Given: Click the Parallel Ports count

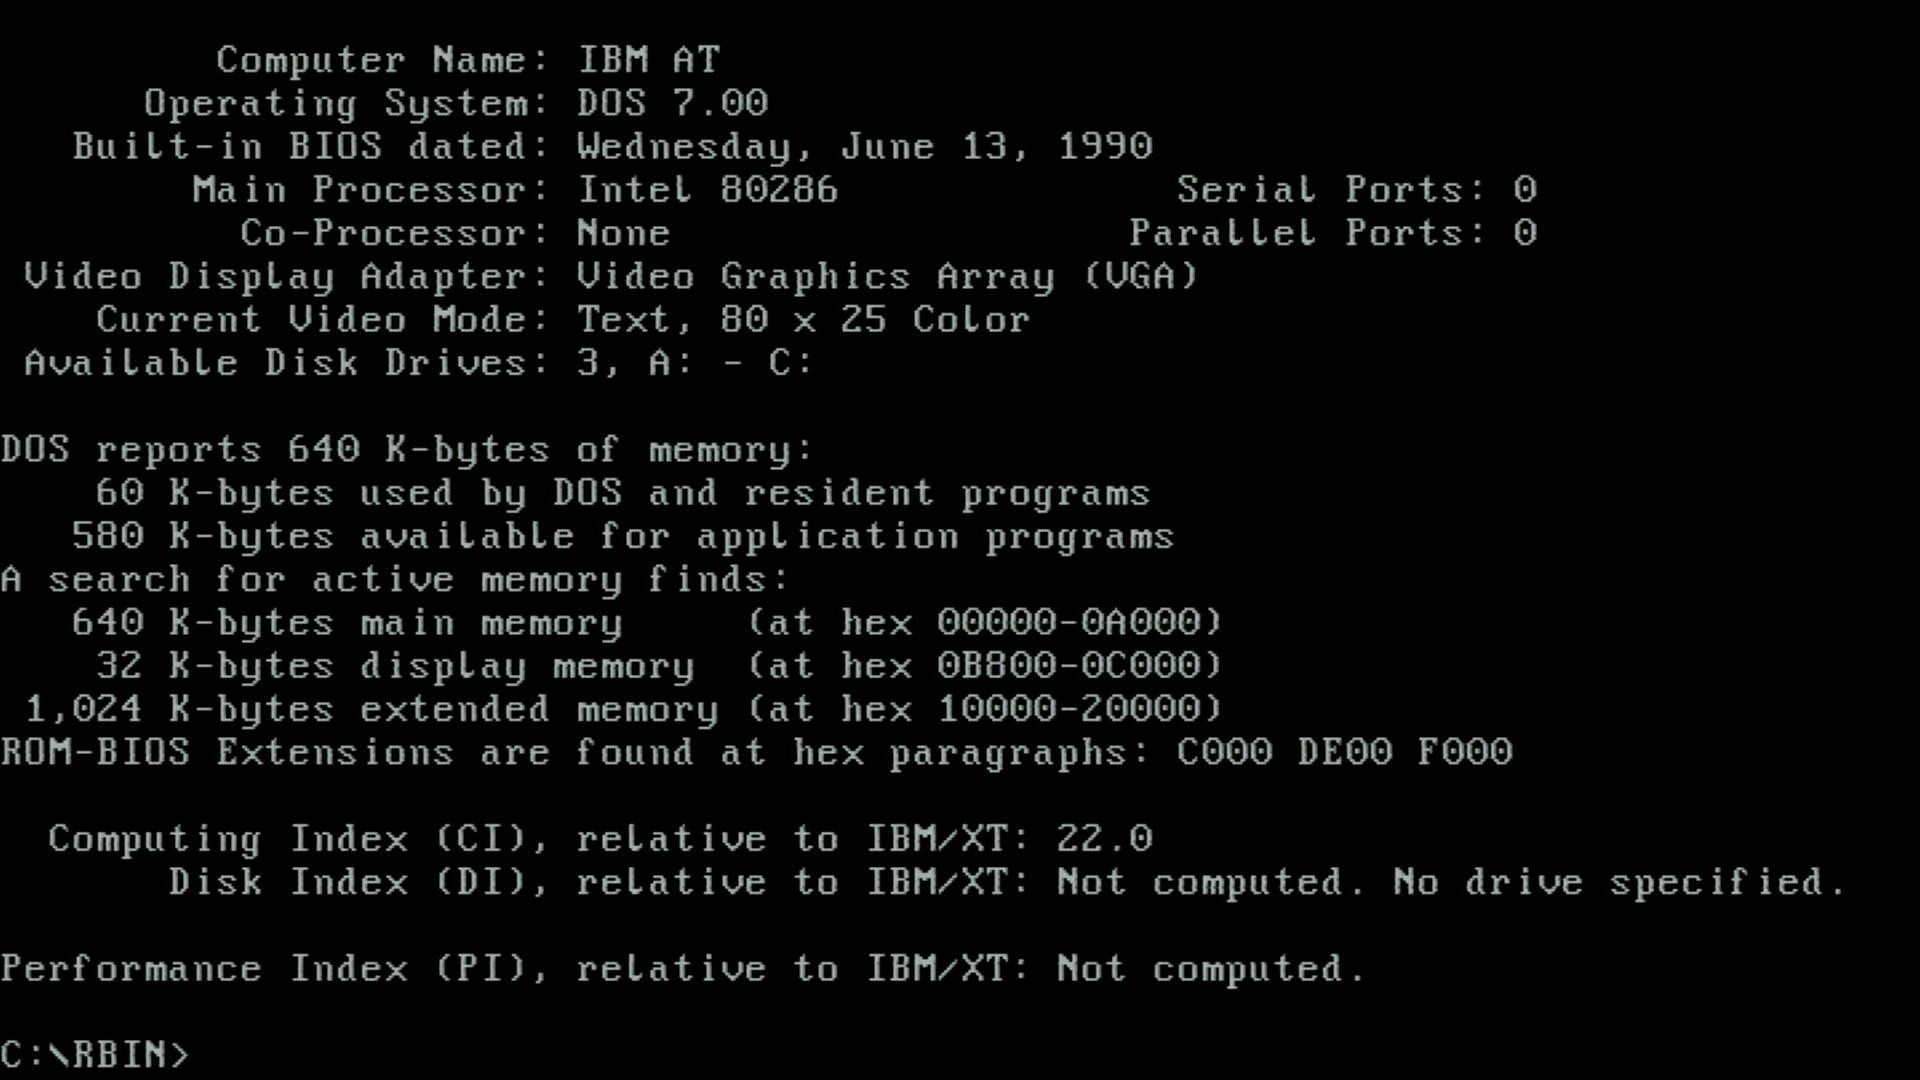Looking at the screenshot, I should (1525, 233).
